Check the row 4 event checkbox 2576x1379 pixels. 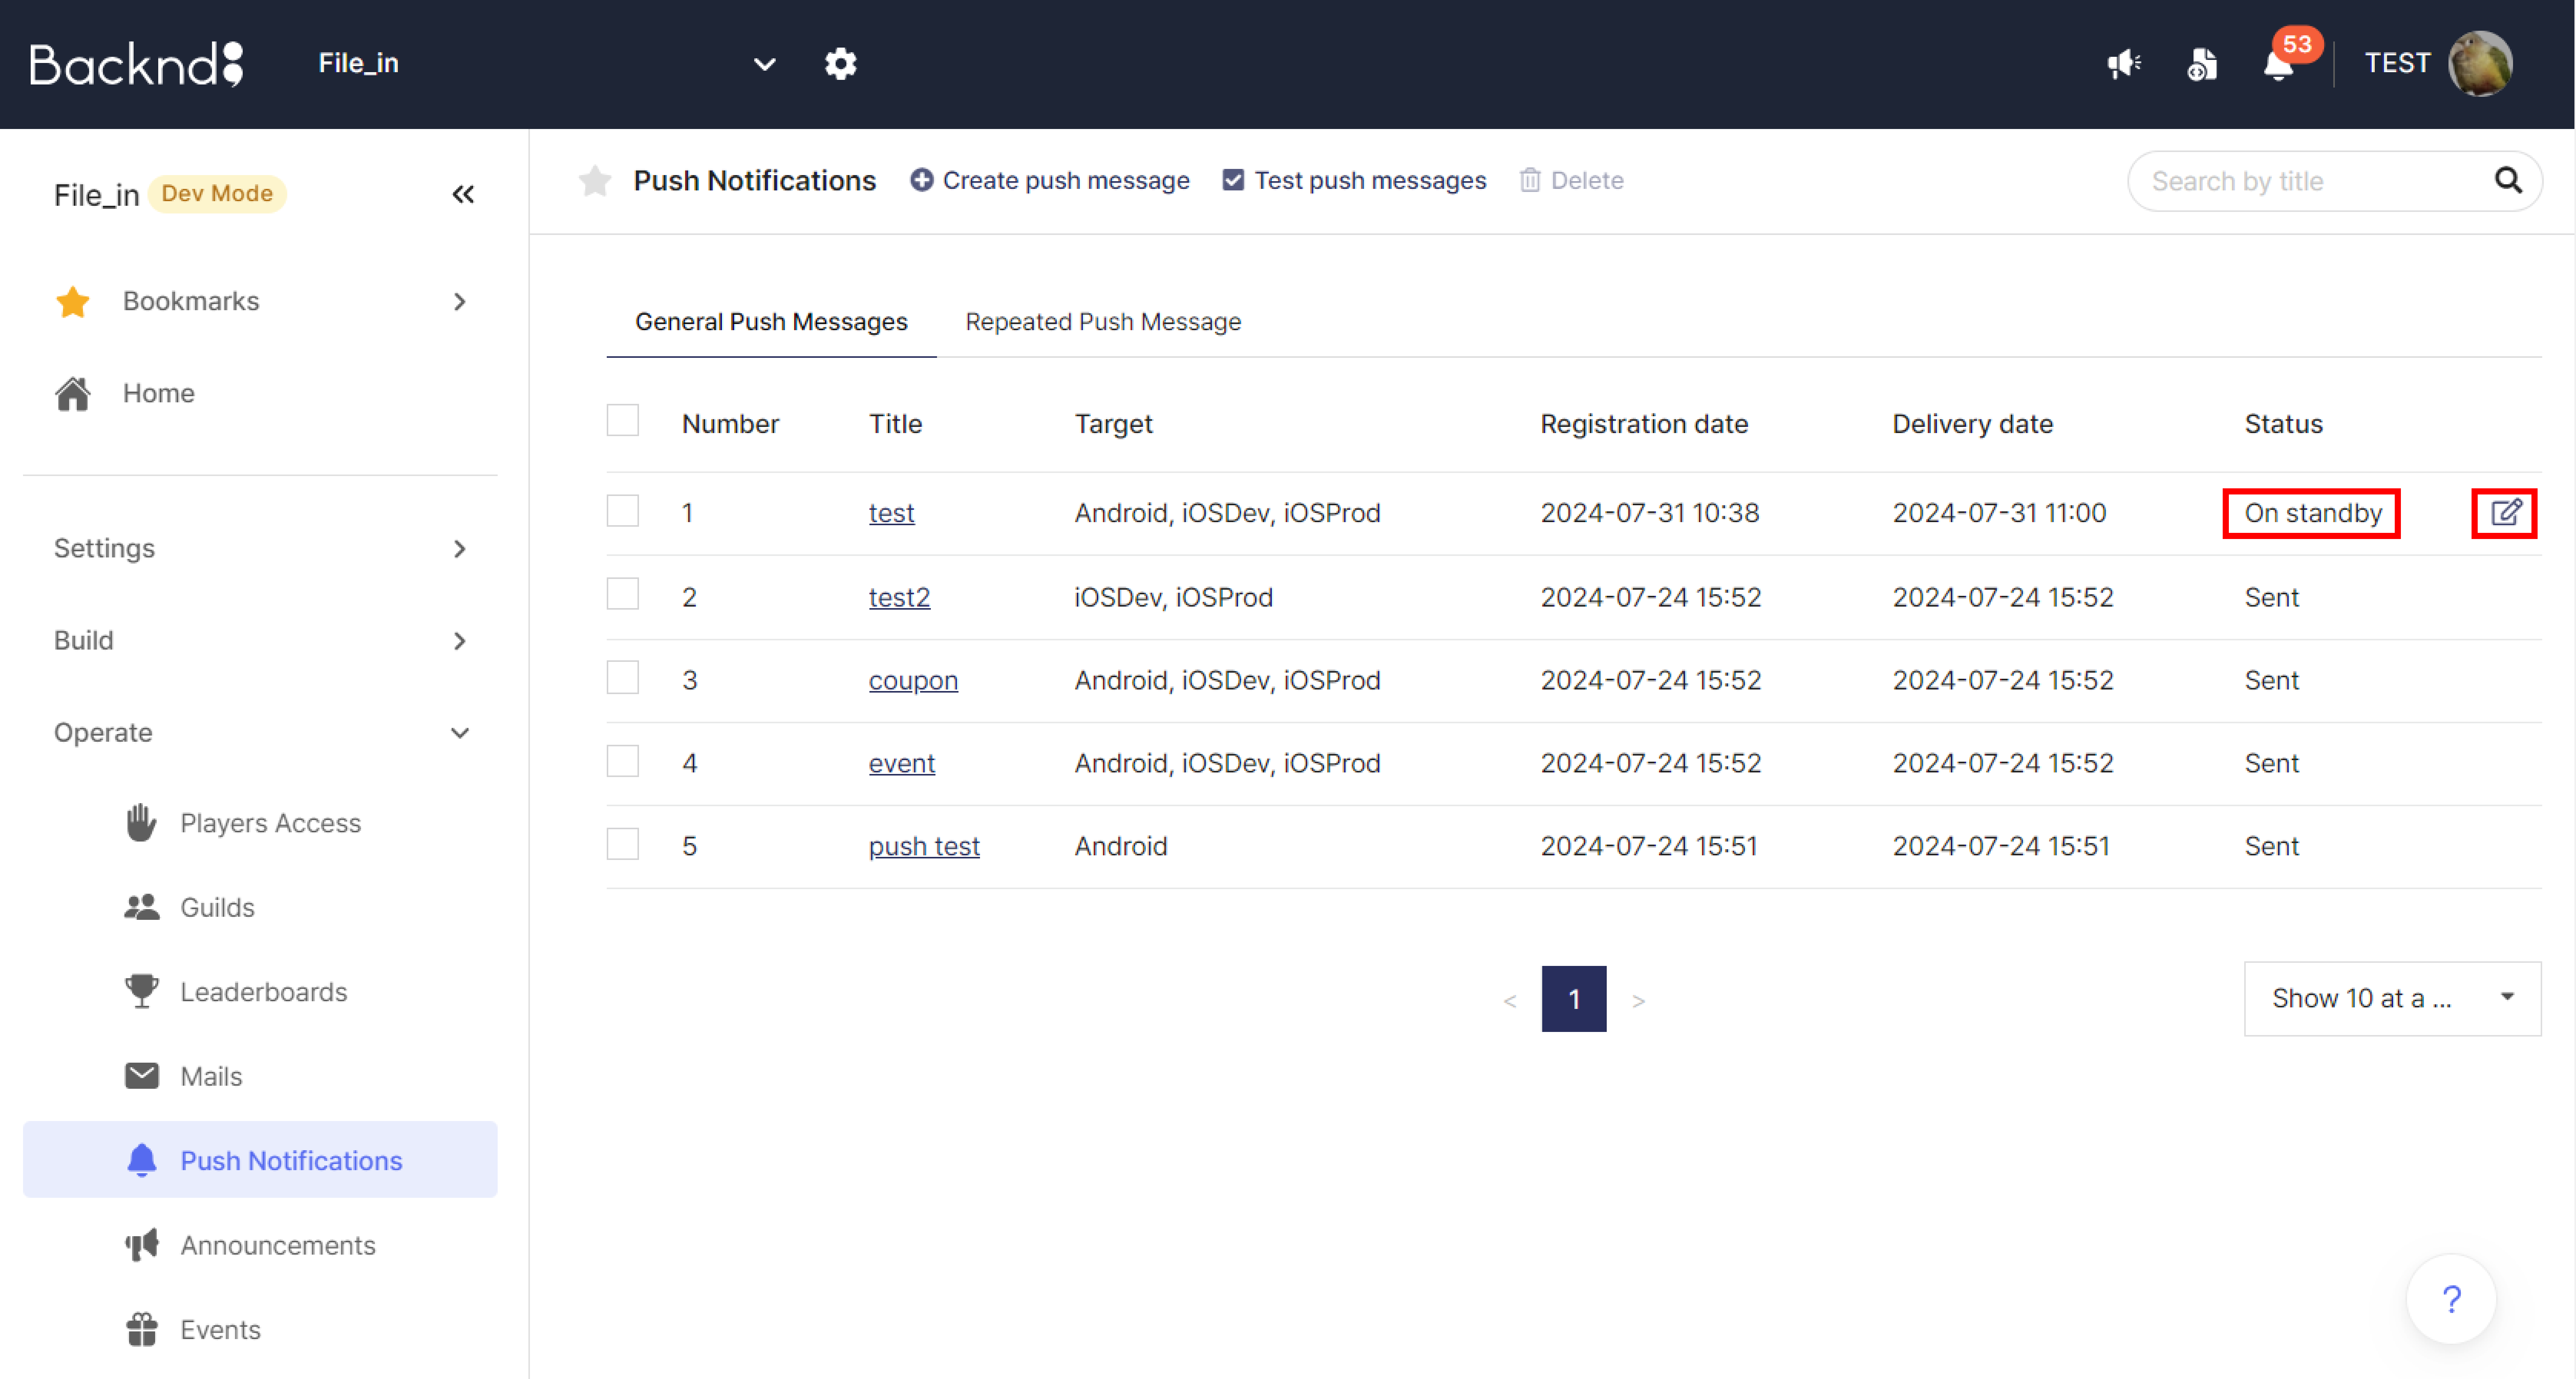coord(622,761)
